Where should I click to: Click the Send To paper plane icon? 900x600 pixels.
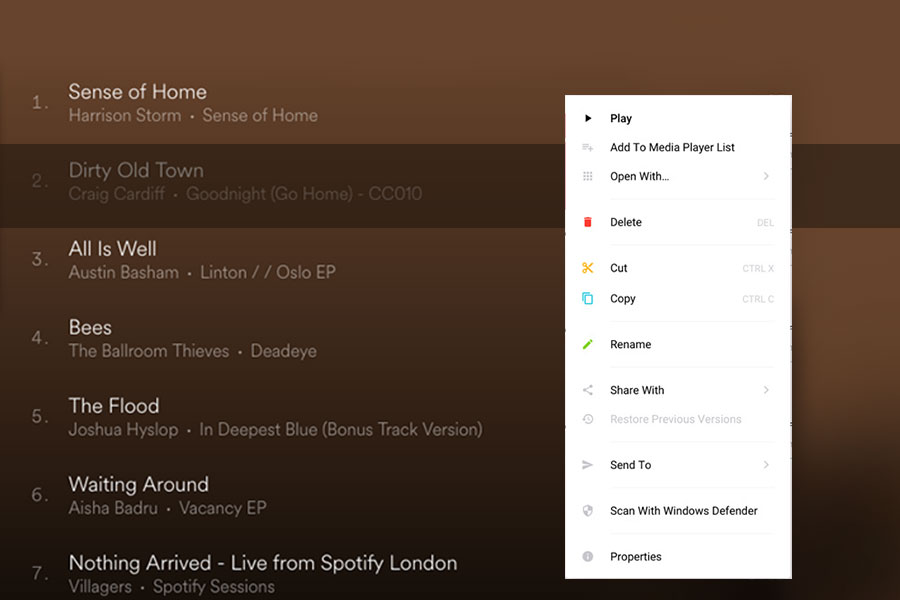(588, 465)
